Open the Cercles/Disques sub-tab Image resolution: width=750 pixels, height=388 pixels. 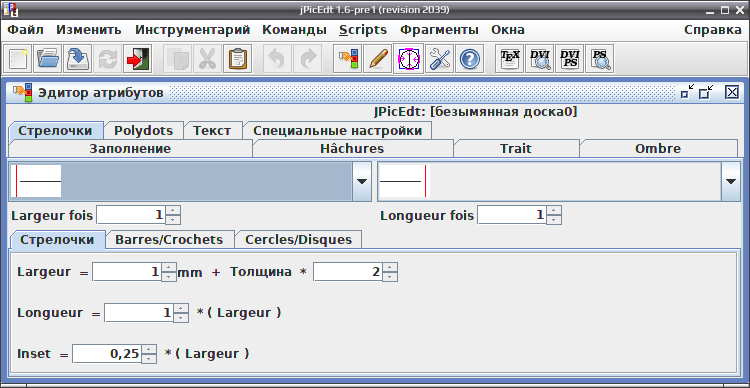[x=298, y=240]
